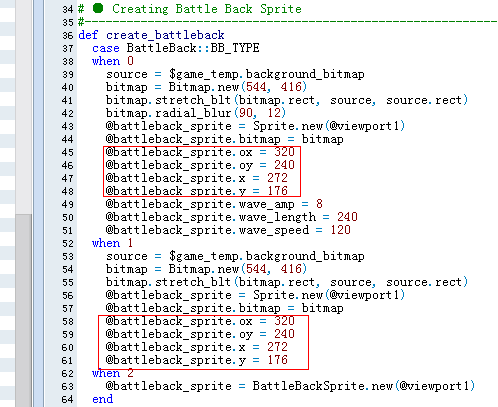This screenshot has height=407, width=498.
Task: Click "@battleback_sprite.bitmap = bitmap" on line 57
Action: tap(225, 308)
